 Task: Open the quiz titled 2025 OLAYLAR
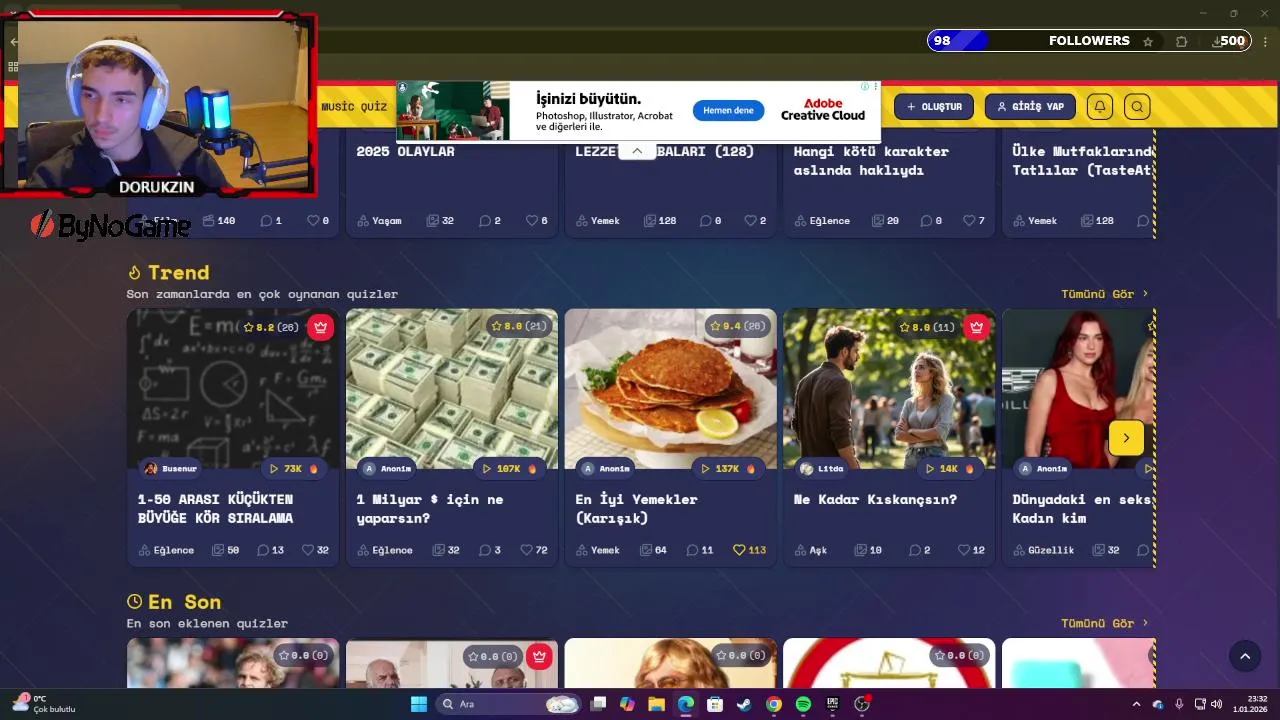pyautogui.click(x=405, y=151)
